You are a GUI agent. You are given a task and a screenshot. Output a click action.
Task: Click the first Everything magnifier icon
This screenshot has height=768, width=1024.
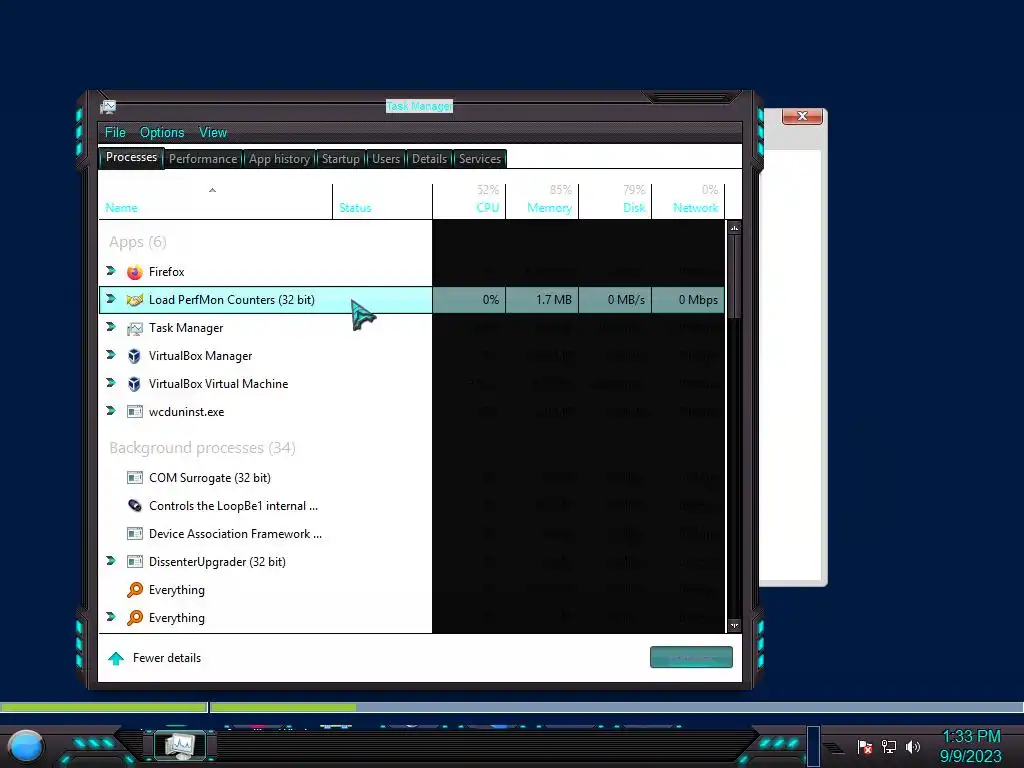tap(135, 590)
